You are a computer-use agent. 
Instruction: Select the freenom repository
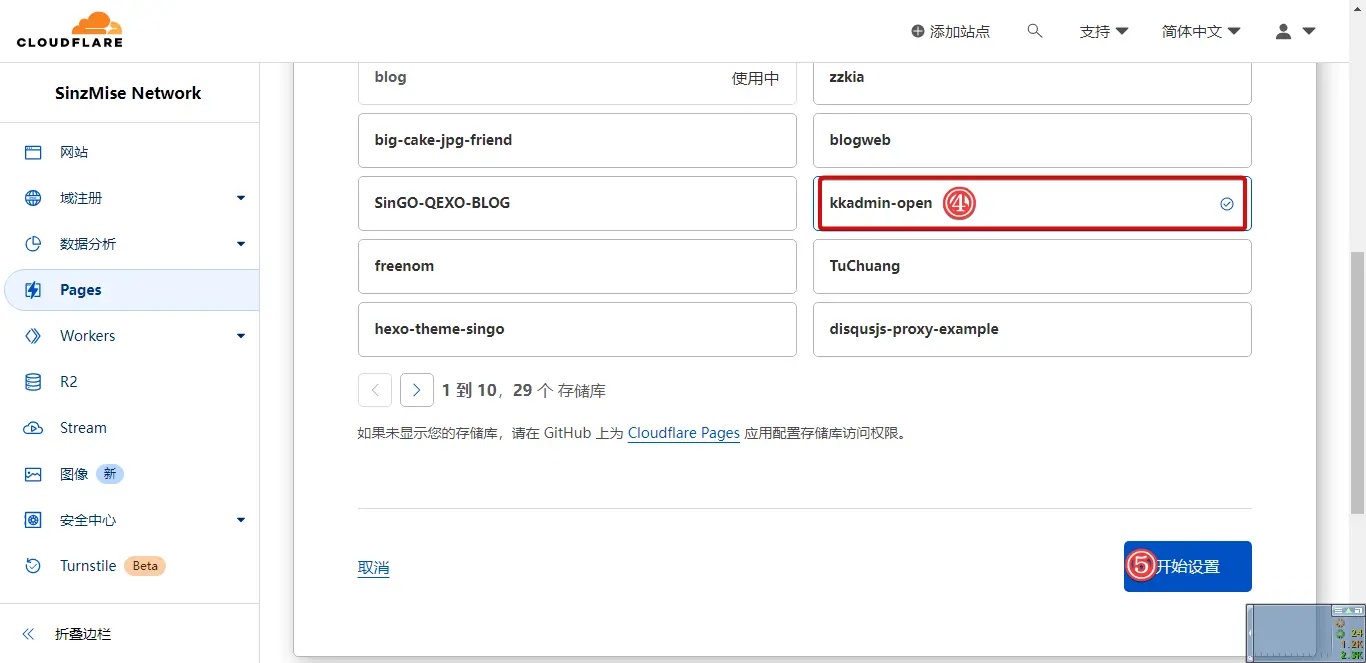(577, 266)
